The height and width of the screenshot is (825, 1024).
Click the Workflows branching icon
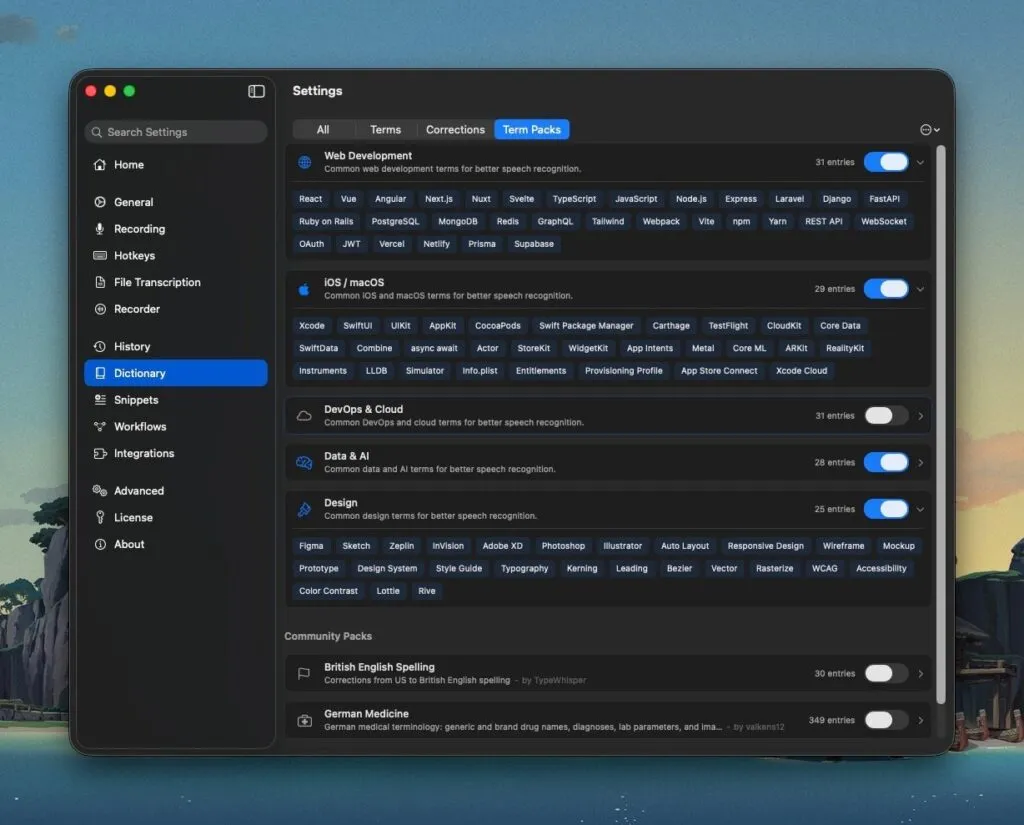coord(100,427)
